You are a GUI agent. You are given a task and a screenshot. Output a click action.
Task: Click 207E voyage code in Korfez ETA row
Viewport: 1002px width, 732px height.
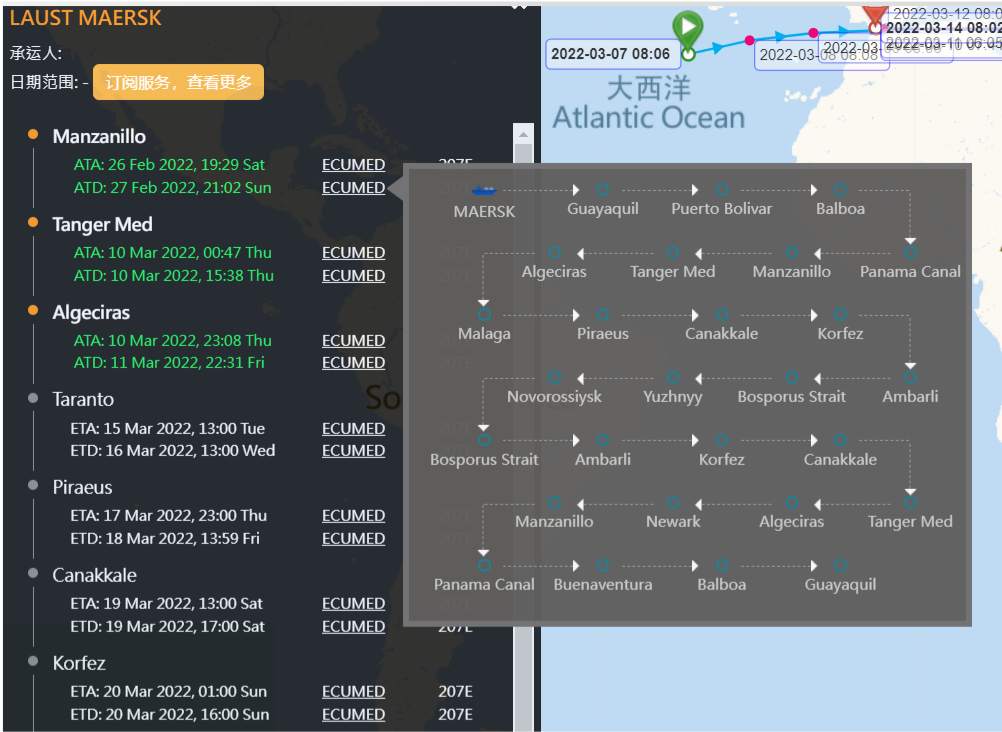click(x=456, y=691)
